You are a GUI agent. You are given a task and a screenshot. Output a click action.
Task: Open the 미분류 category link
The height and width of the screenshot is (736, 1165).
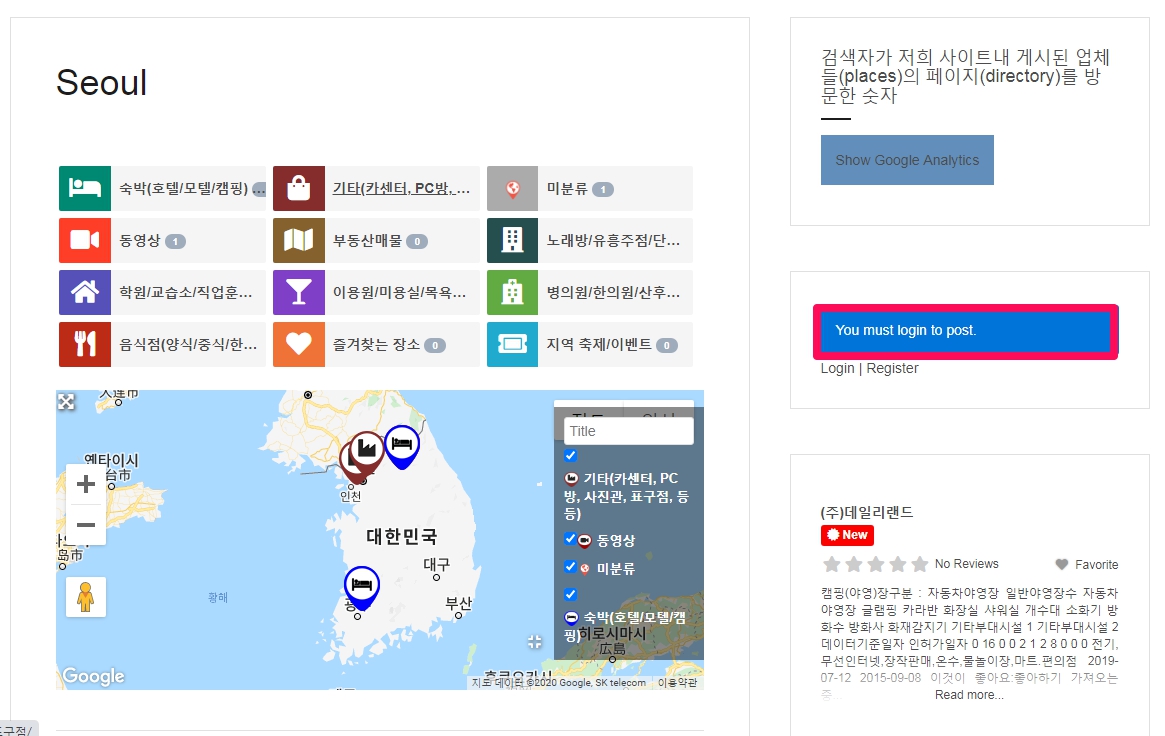coord(567,189)
